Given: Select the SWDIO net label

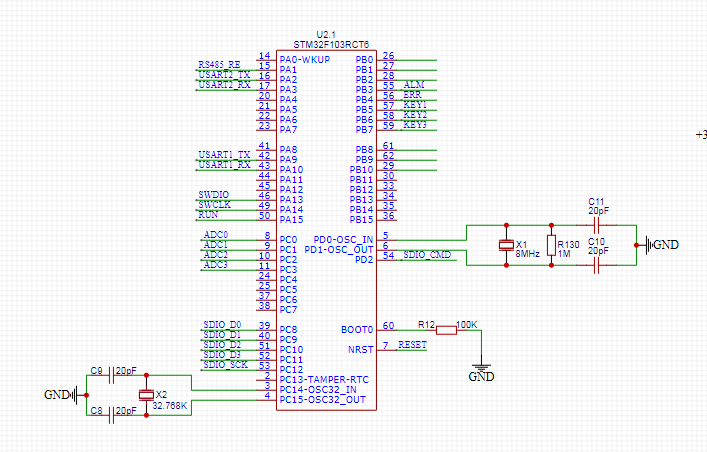Looking at the screenshot, I should (214, 195).
